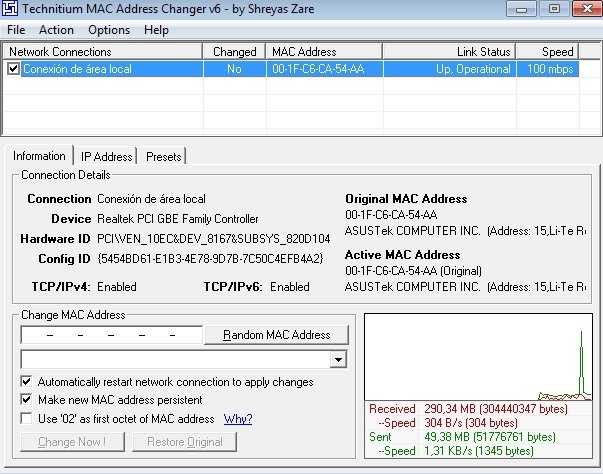Click the 'No' value in Changed column

click(x=234, y=69)
